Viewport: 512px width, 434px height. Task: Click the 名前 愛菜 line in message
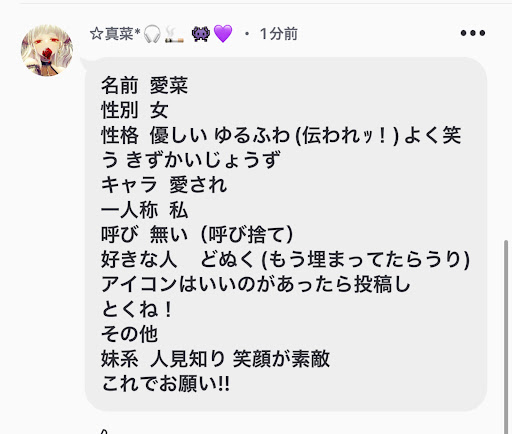pos(145,85)
